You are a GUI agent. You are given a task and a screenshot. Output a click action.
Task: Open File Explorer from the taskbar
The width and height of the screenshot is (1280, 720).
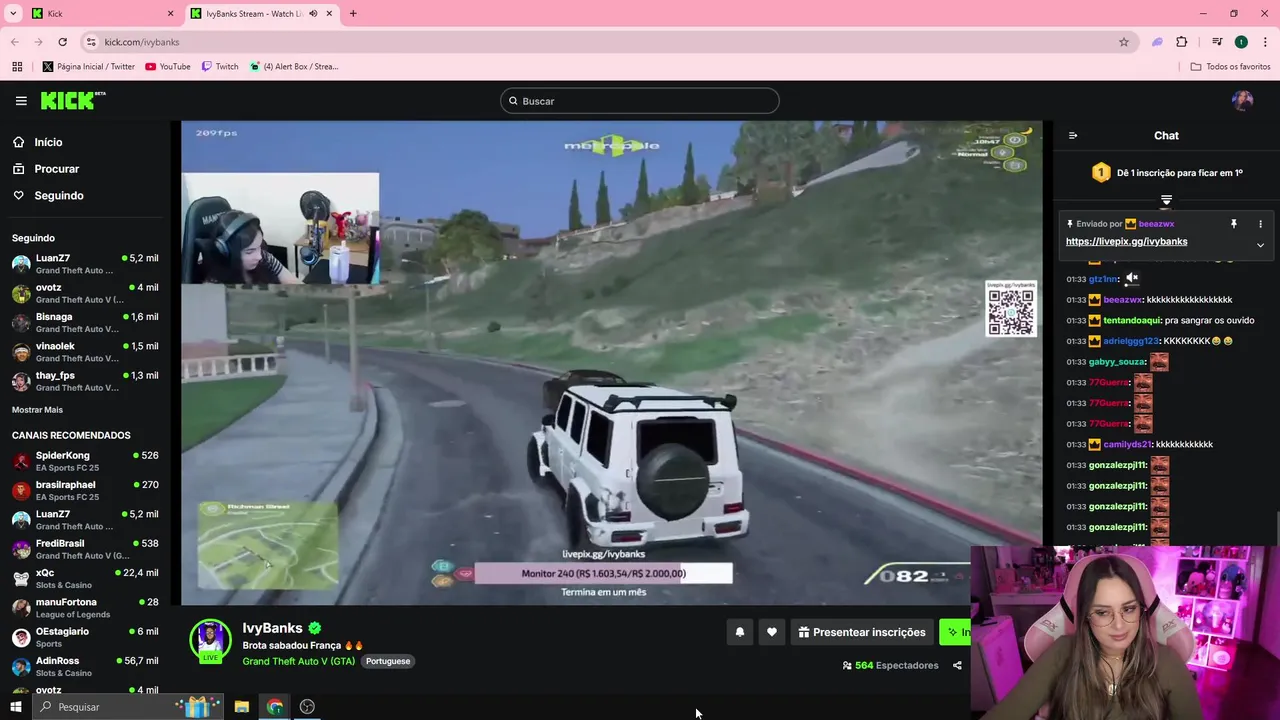pyautogui.click(x=242, y=707)
